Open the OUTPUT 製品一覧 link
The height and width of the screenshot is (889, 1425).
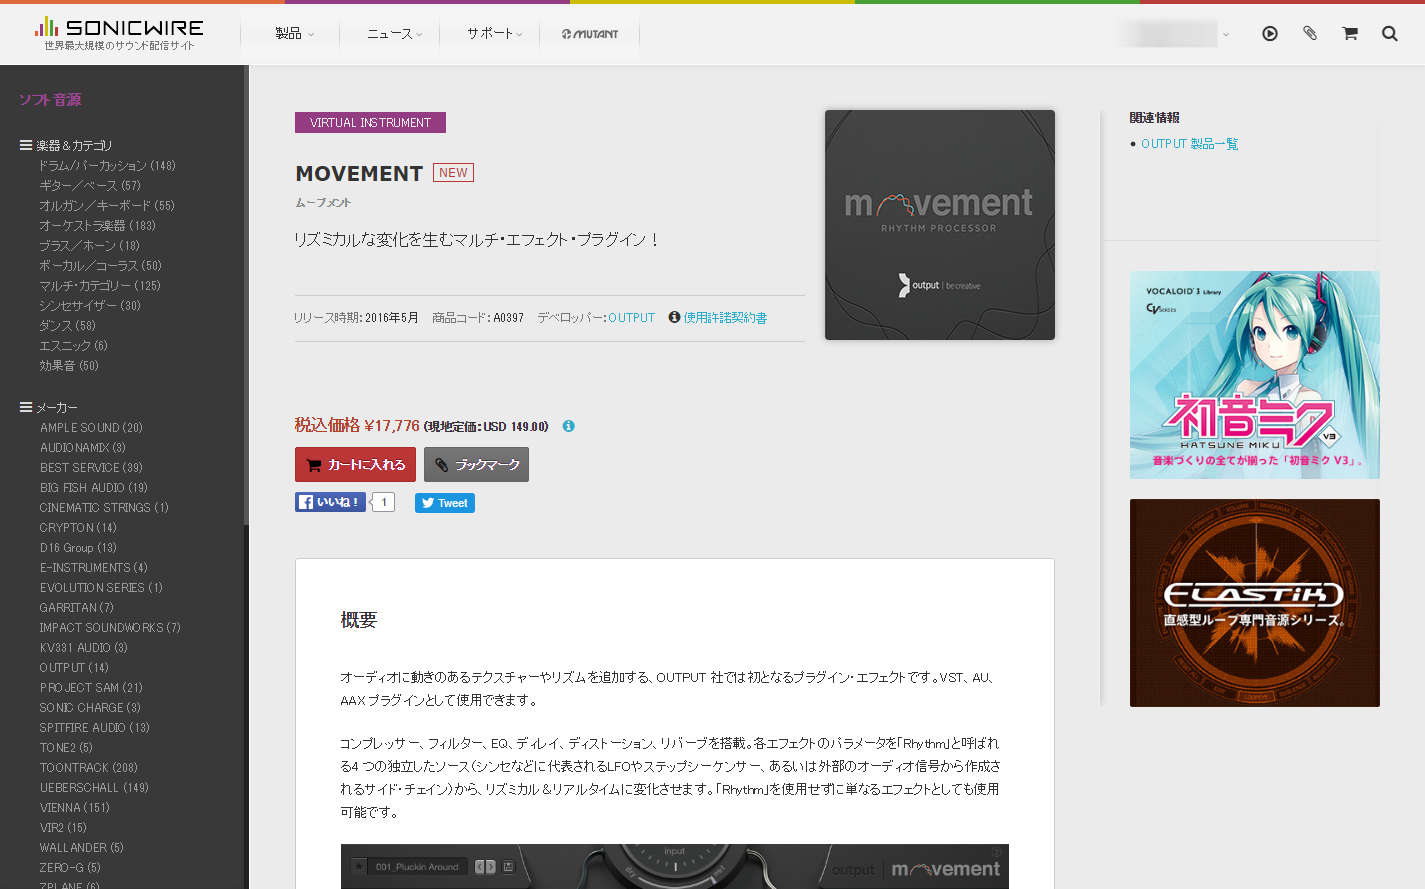pyautogui.click(x=1189, y=144)
